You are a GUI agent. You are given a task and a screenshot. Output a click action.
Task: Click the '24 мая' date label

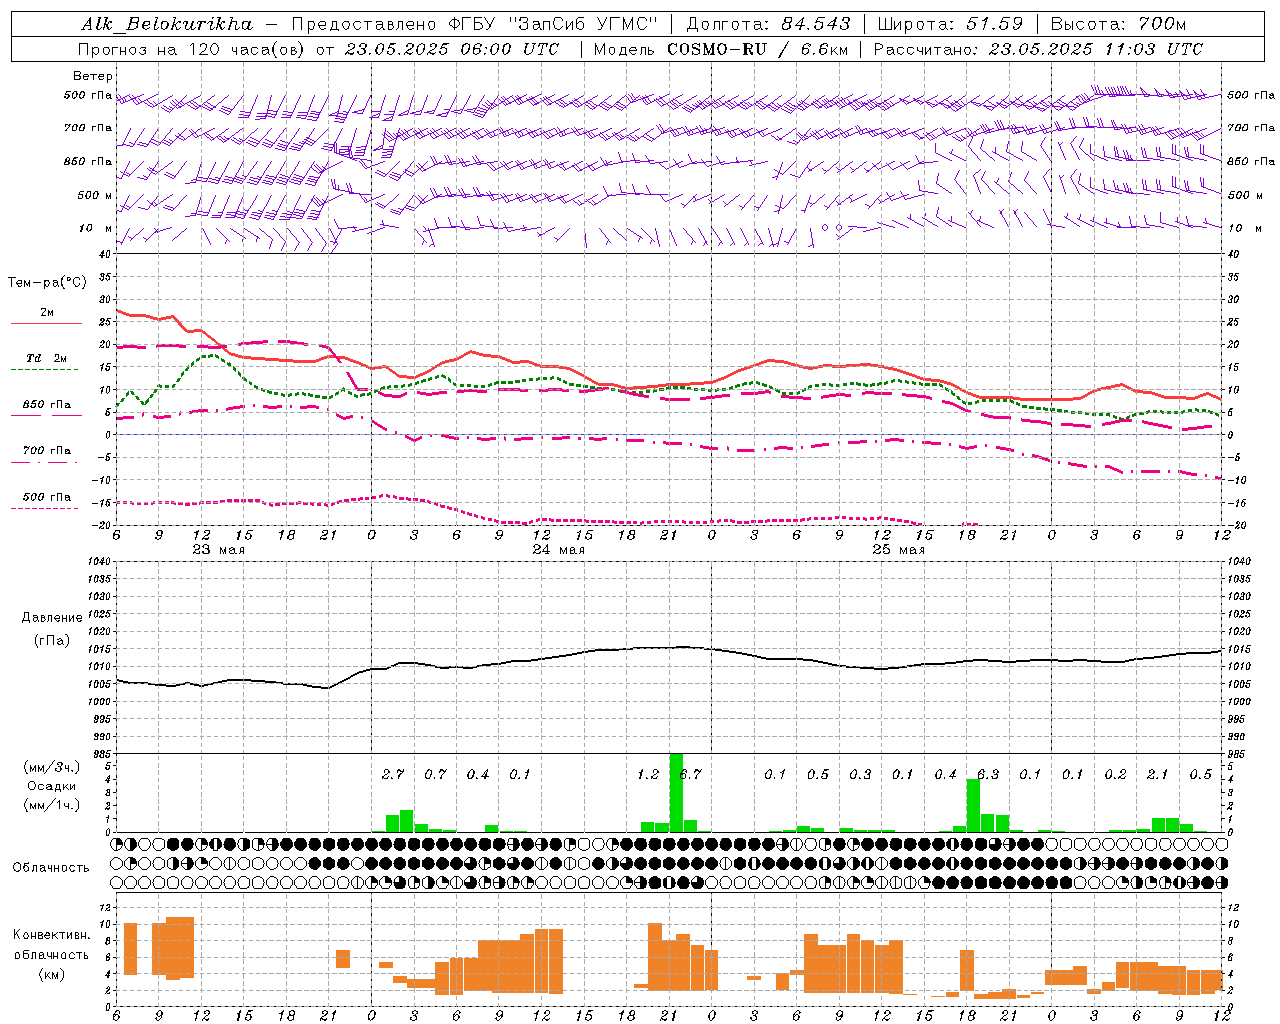pyautogui.click(x=558, y=550)
